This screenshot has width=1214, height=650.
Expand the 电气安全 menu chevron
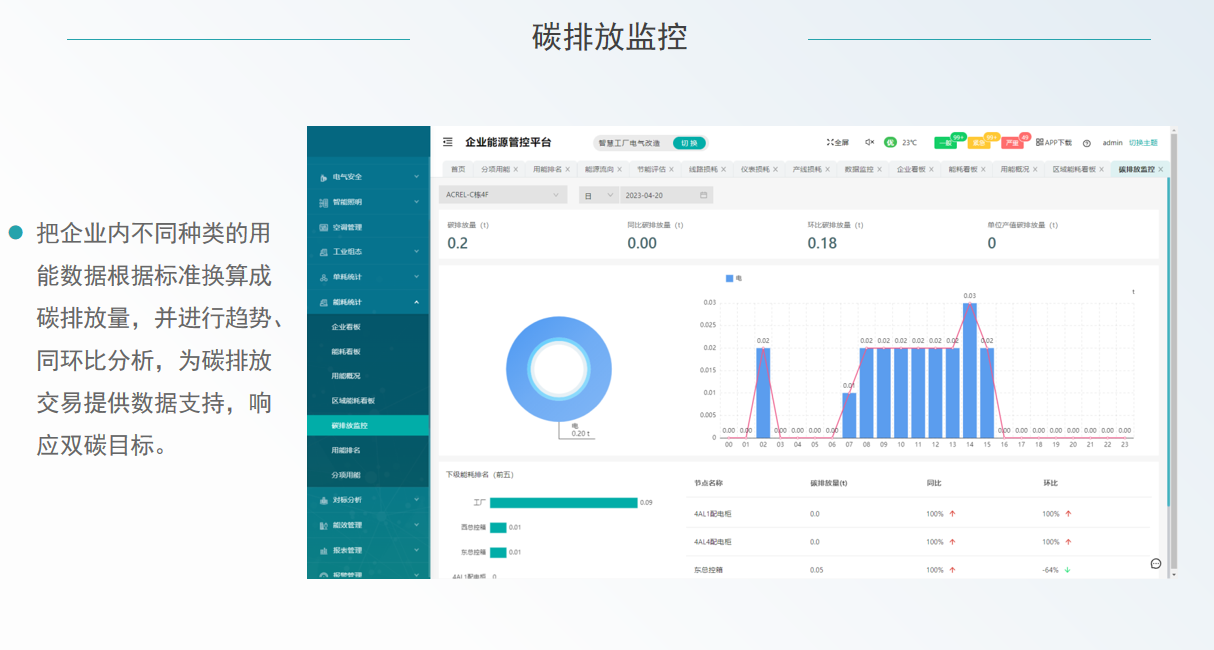pyautogui.click(x=416, y=177)
